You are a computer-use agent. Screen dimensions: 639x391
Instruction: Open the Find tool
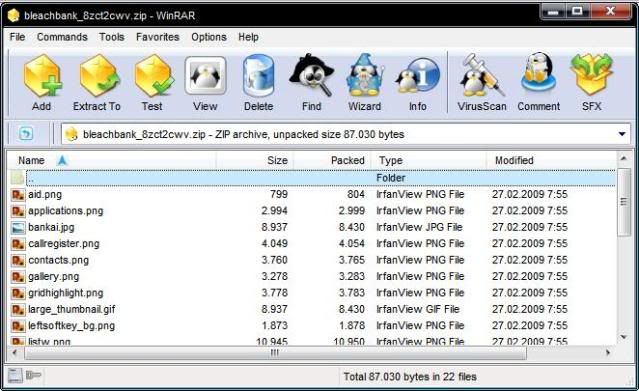click(311, 75)
